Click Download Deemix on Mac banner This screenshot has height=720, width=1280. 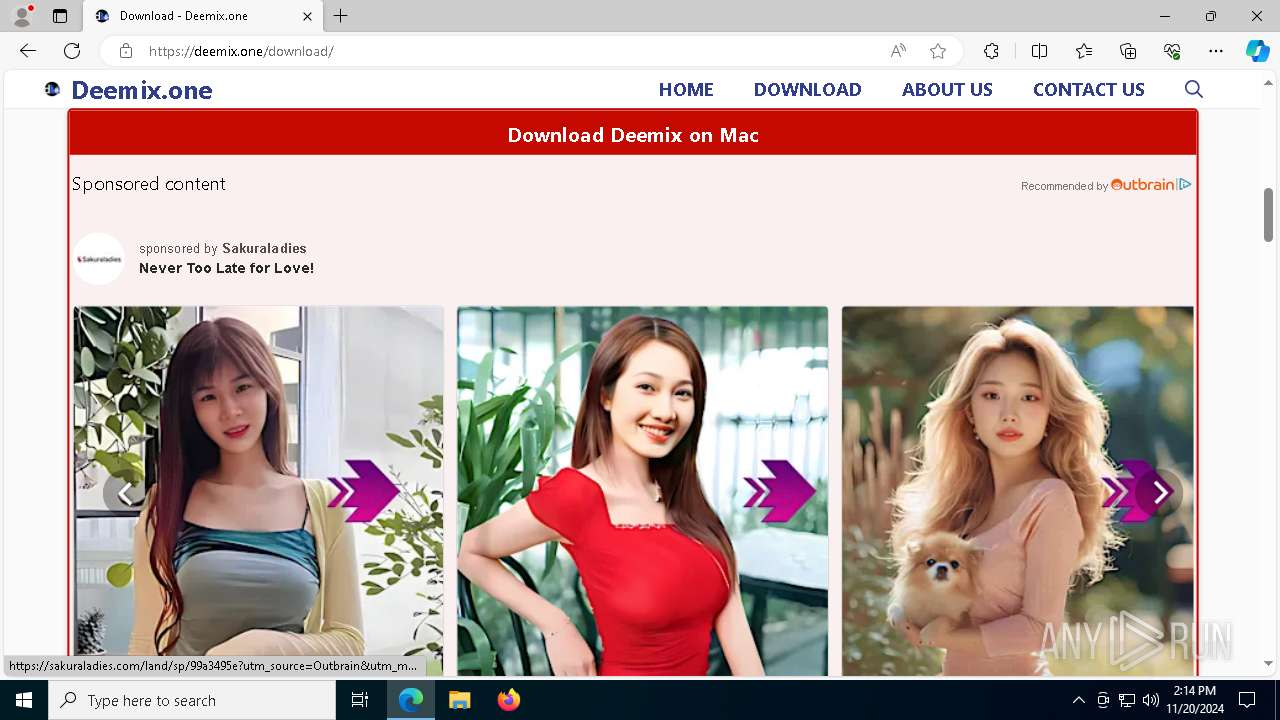coord(633,134)
